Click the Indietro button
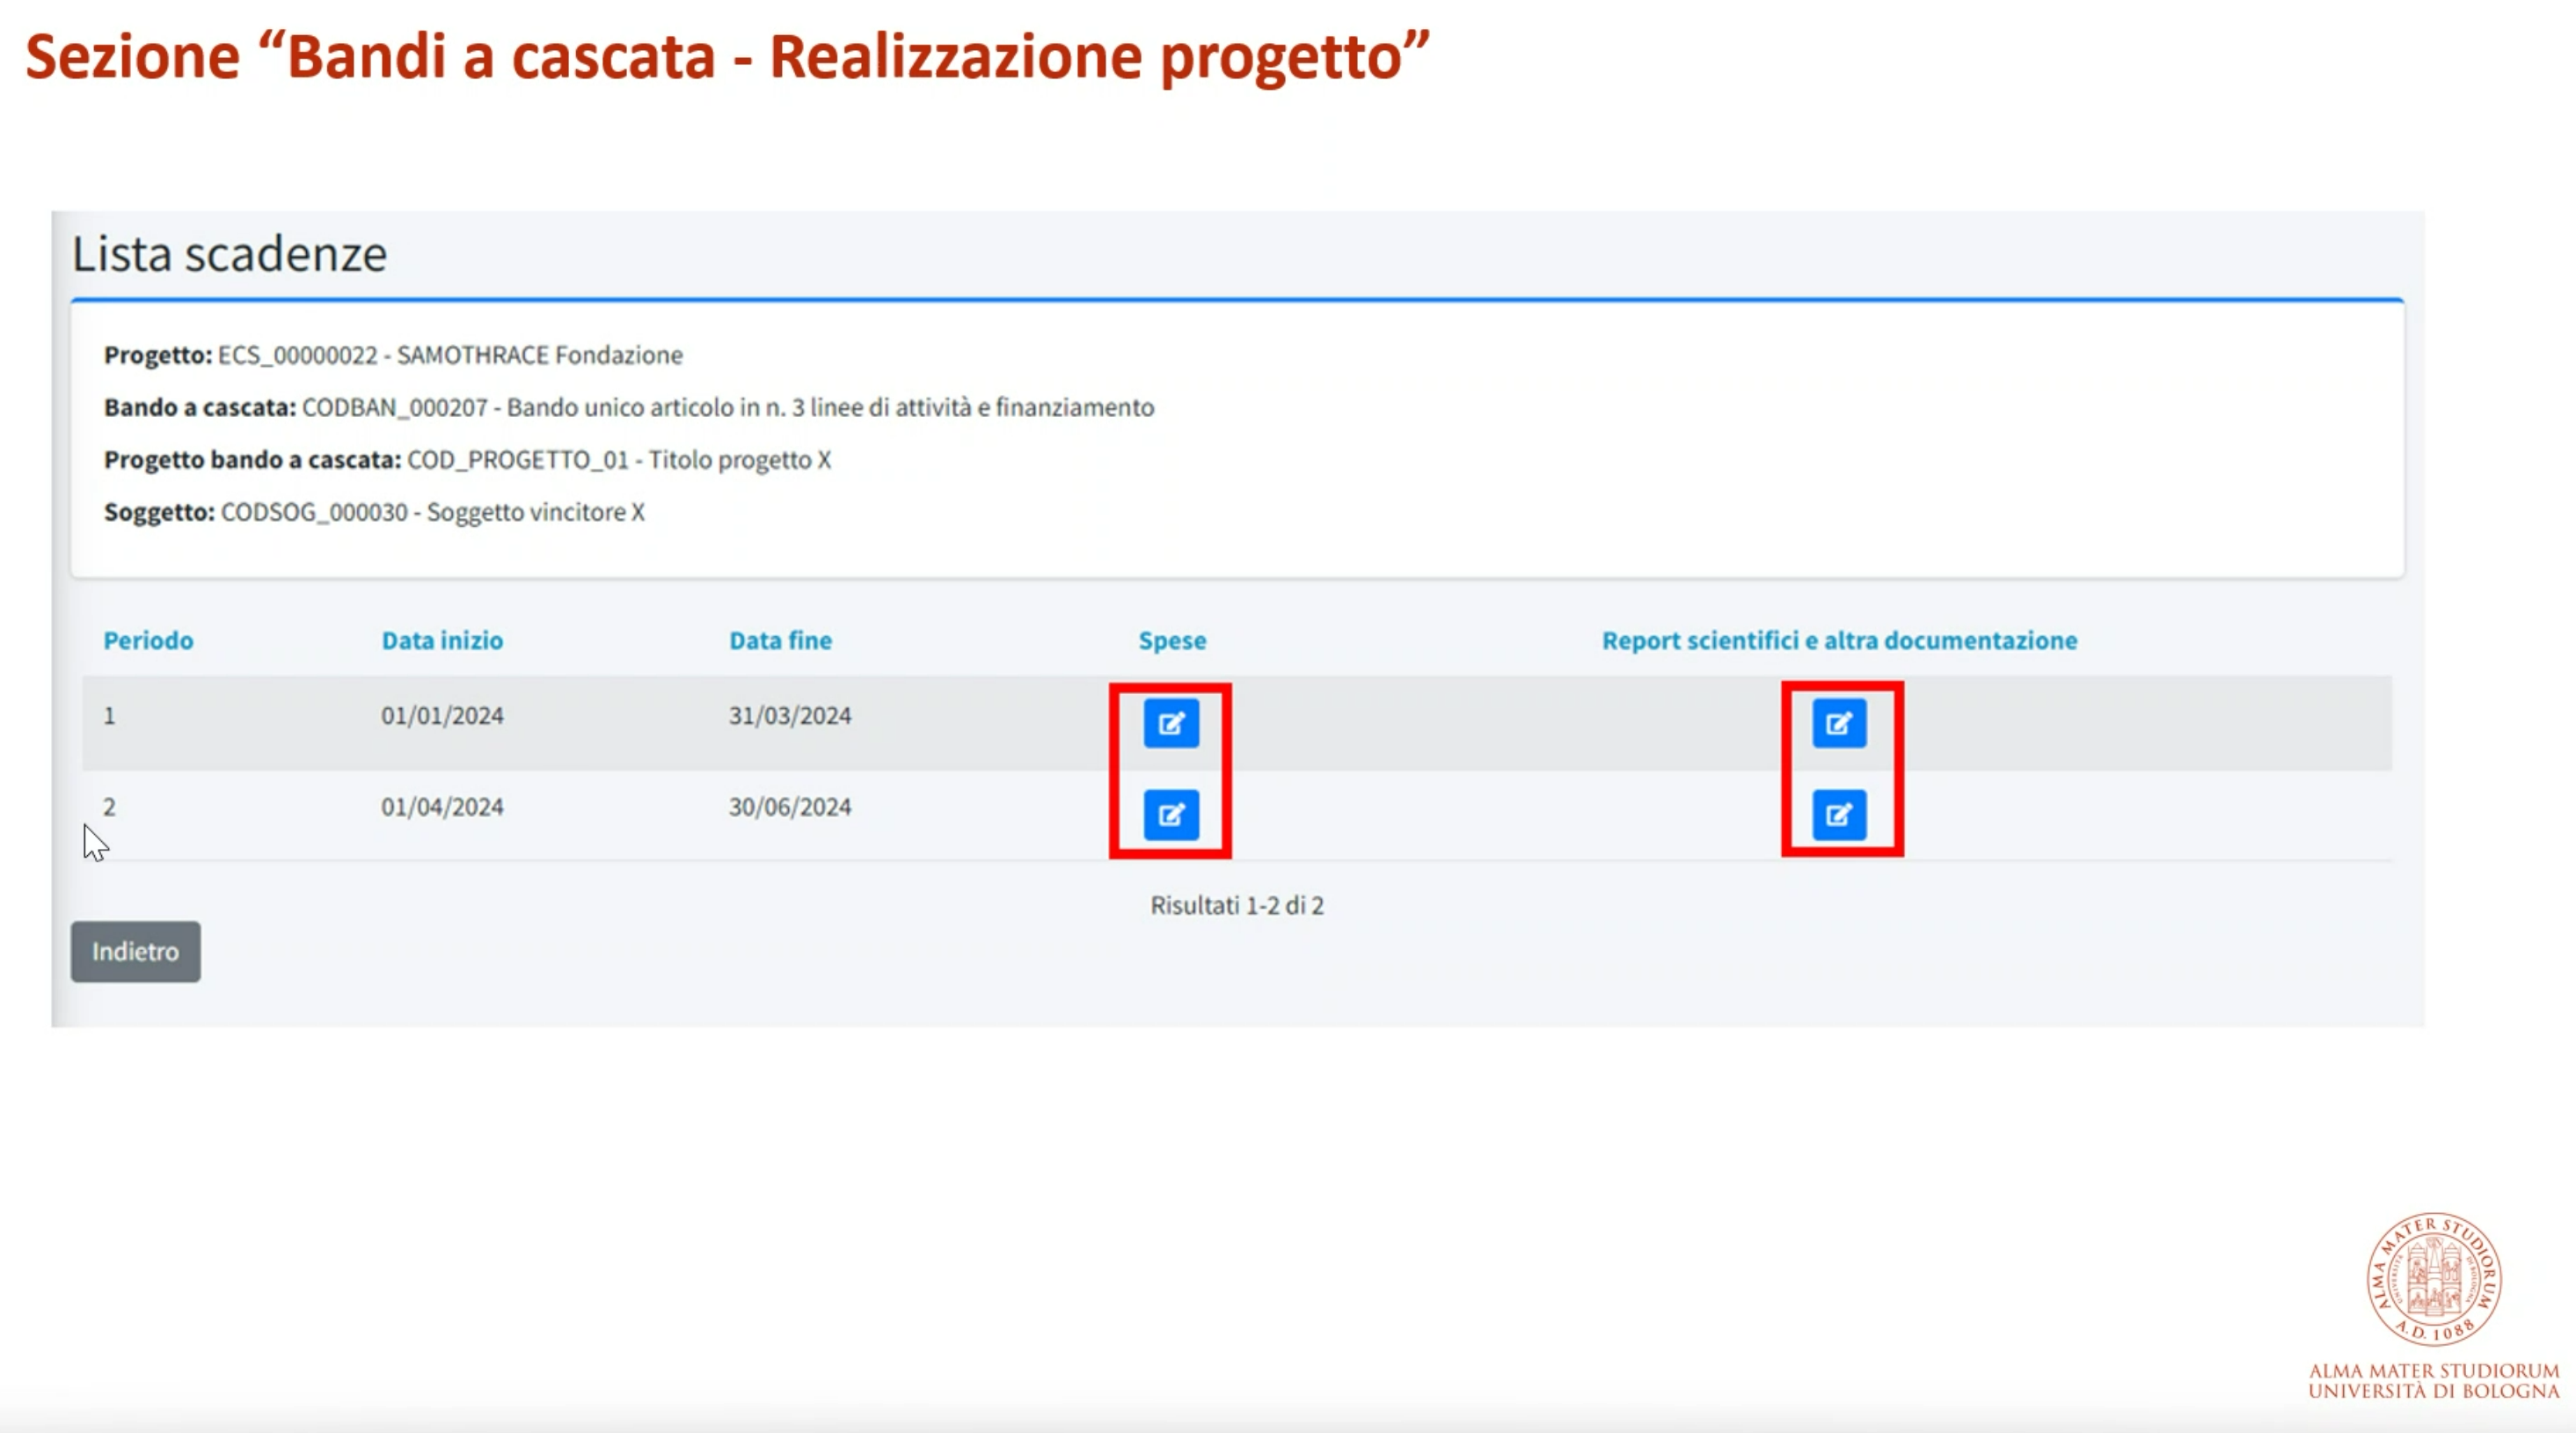This screenshot has height=1433, width=2576. tap(135, 951)
